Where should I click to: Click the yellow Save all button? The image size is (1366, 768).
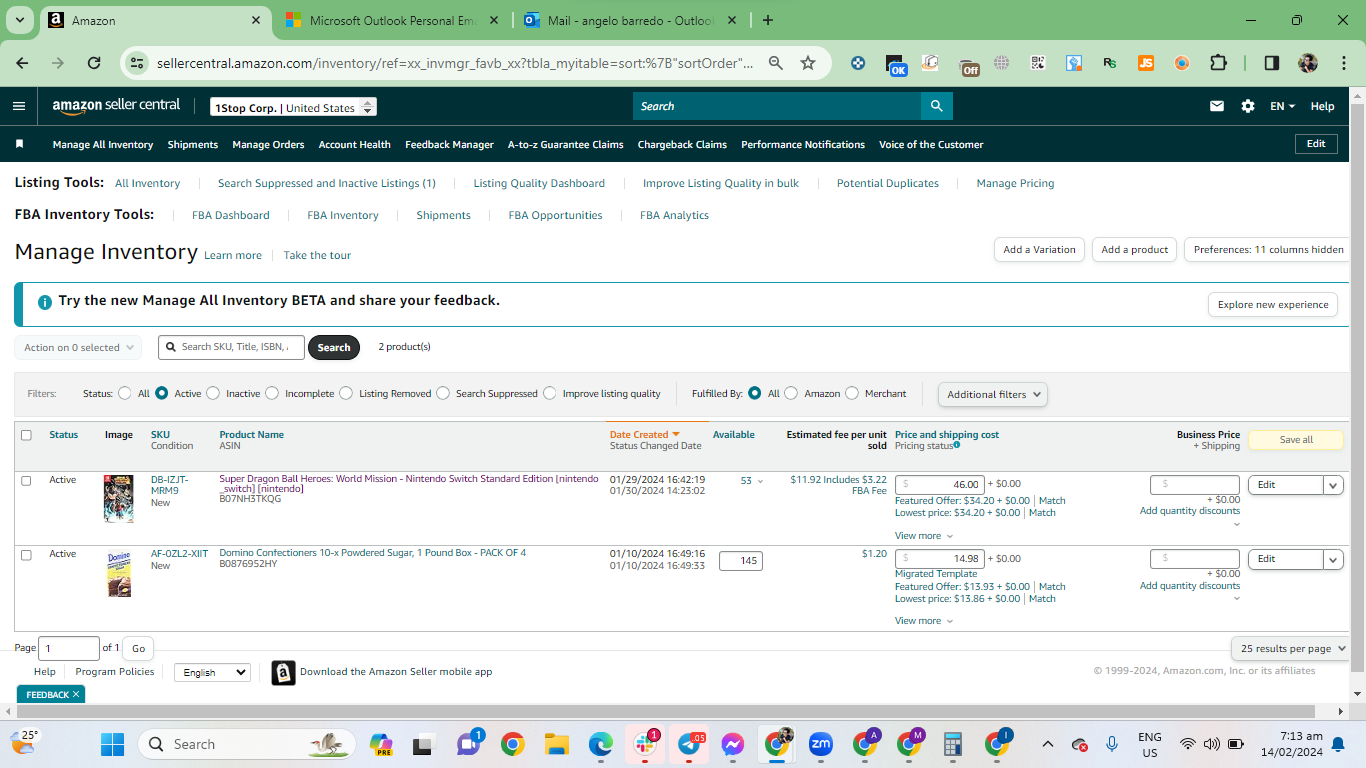1296,440
